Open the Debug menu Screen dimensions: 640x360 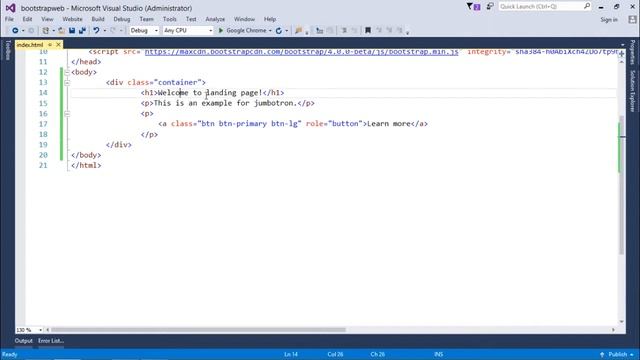click(122, 19)
